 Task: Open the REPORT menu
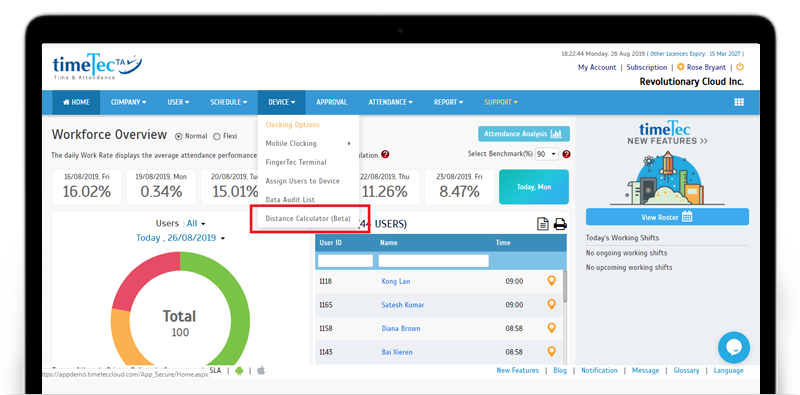(x=448, y=102)
